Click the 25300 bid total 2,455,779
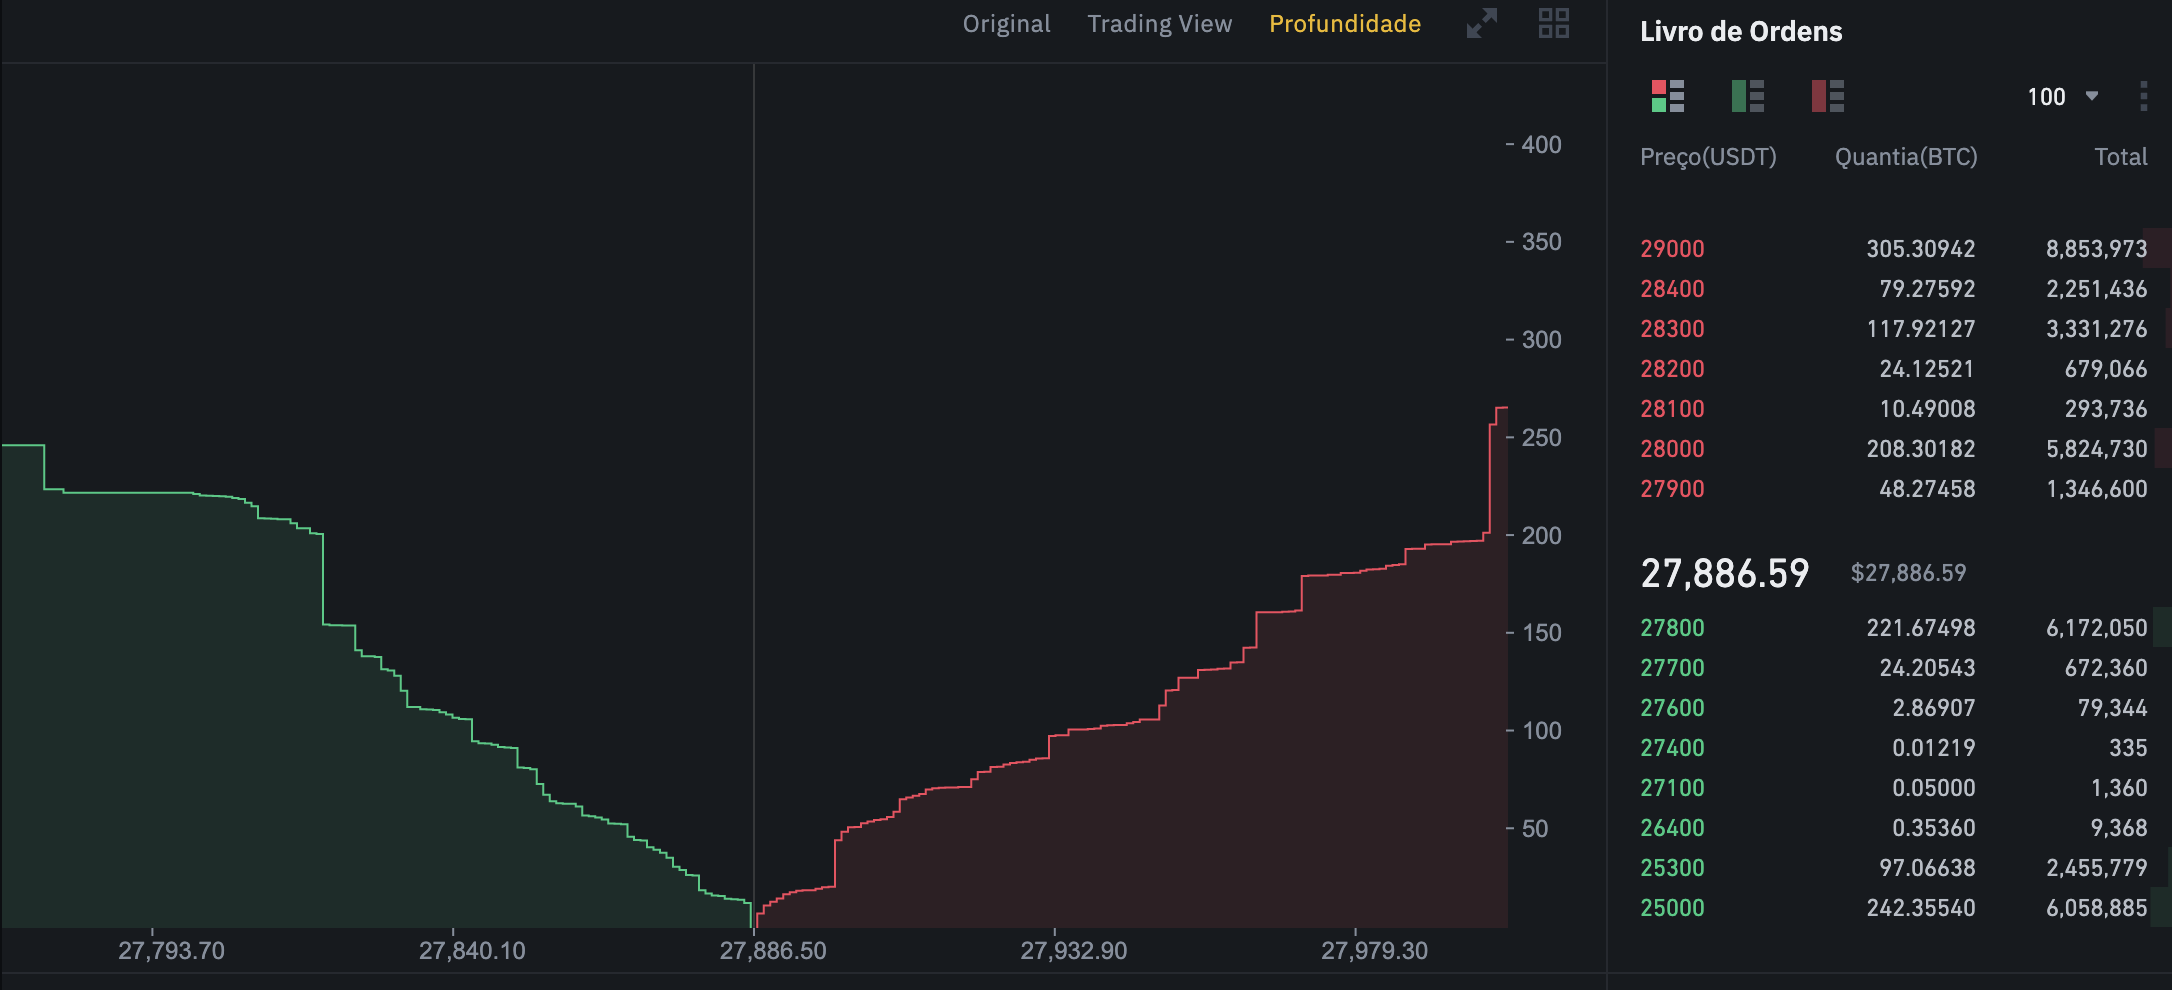2172x990 pixels. pos(2096,868)
